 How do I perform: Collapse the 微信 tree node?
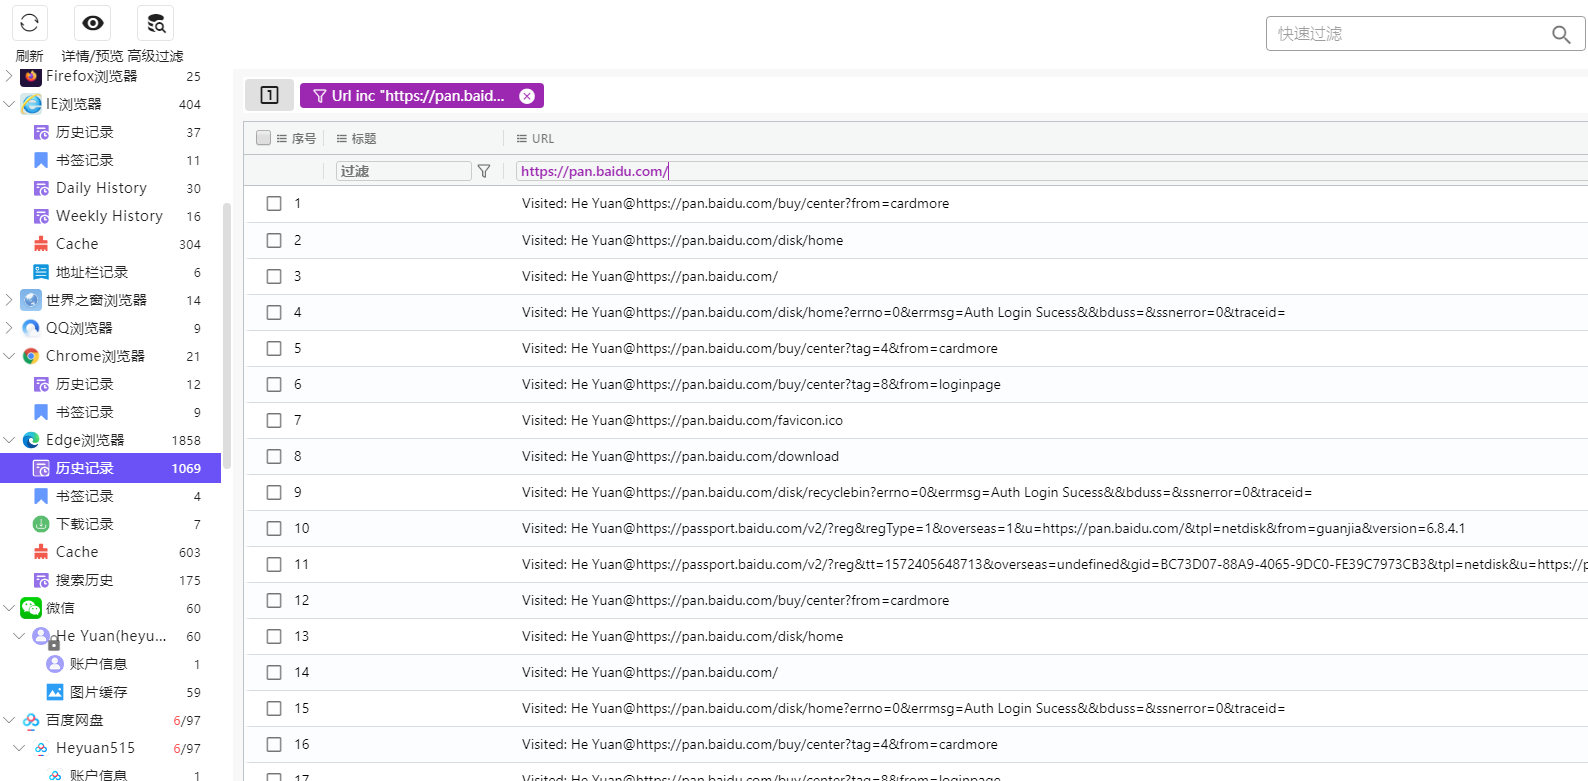[10, 608]
